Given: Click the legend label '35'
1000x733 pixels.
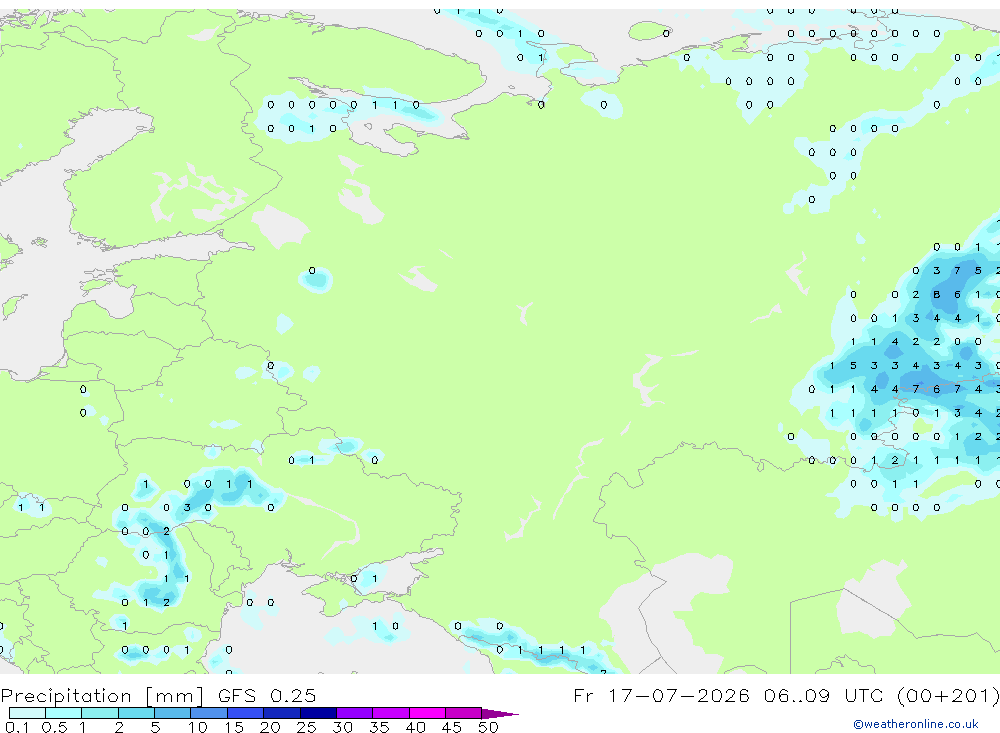Looking at the screenshot, I should tap(379, 727).
